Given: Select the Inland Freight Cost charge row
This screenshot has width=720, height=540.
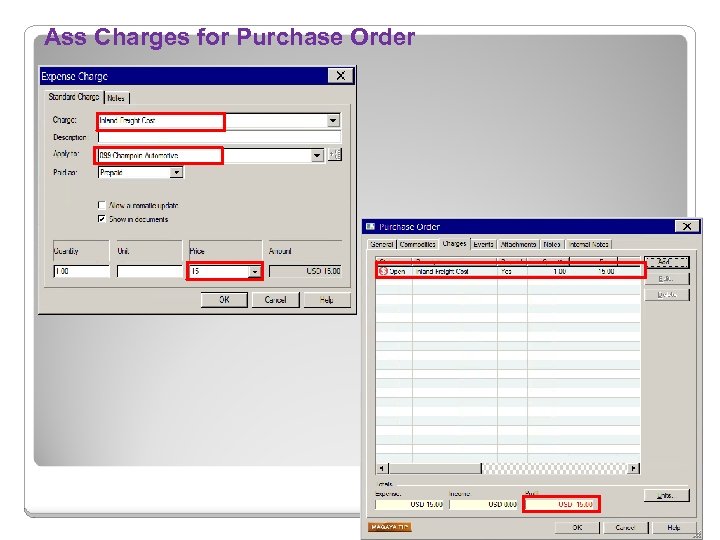Looking at the screenshot, I should (x=508, y=271).
